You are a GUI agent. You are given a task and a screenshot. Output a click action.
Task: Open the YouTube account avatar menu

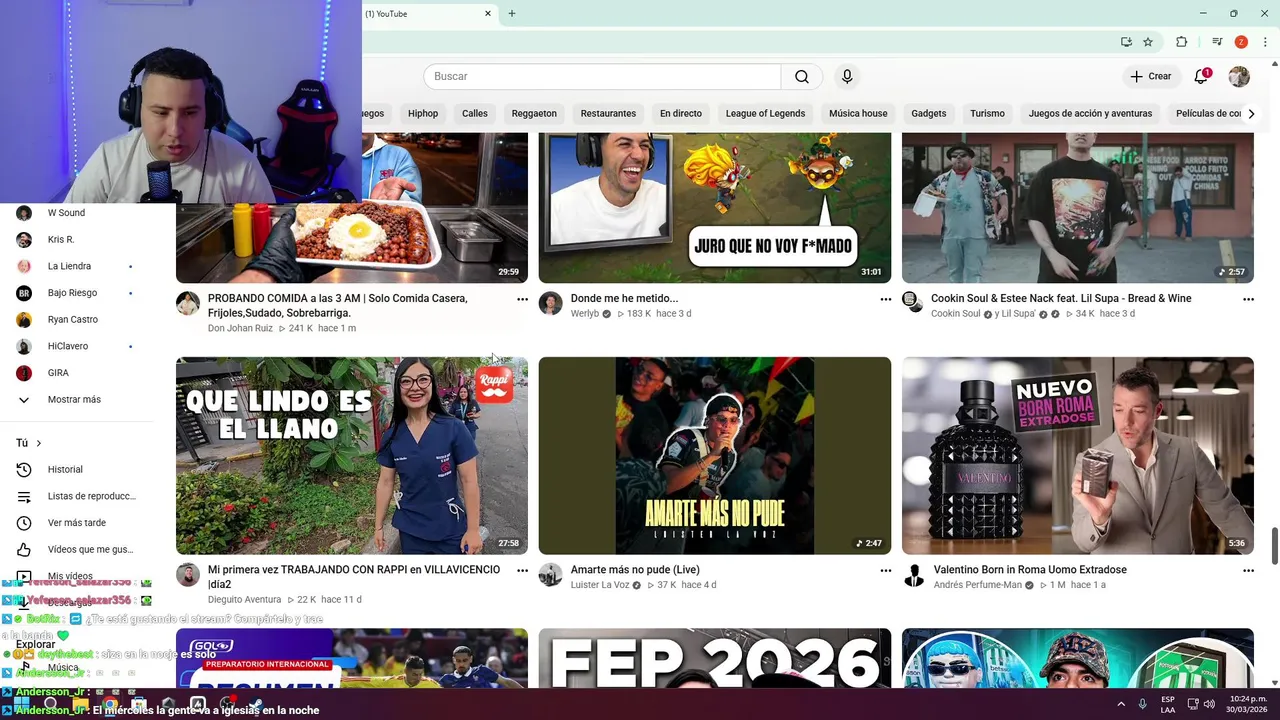1239,76
